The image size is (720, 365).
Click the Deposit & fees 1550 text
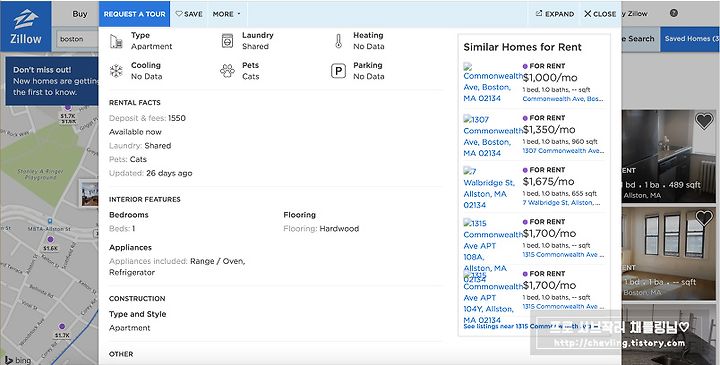(x=147, y=118)
